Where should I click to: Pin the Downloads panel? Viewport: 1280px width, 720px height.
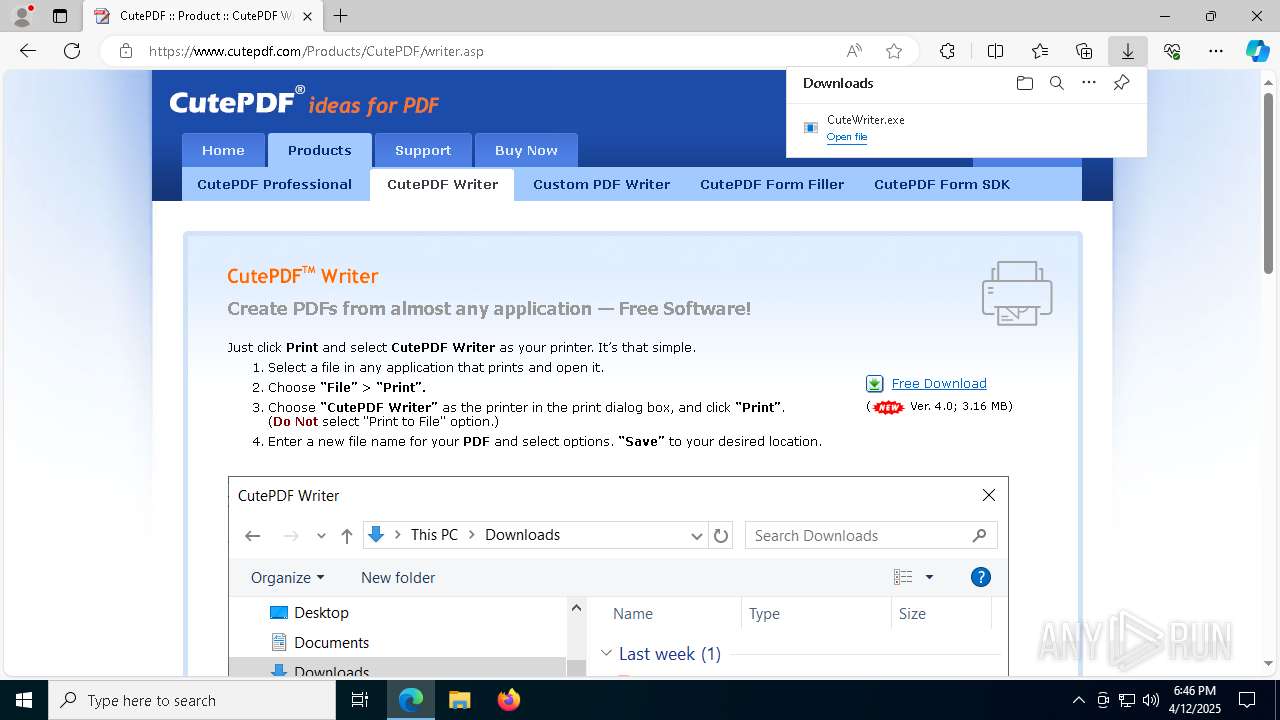coord(1122,83)
